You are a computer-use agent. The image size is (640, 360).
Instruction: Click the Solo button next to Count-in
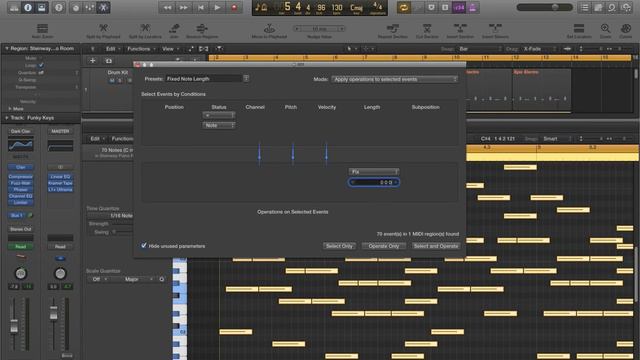pyautogui.click(x=445, y=8)
